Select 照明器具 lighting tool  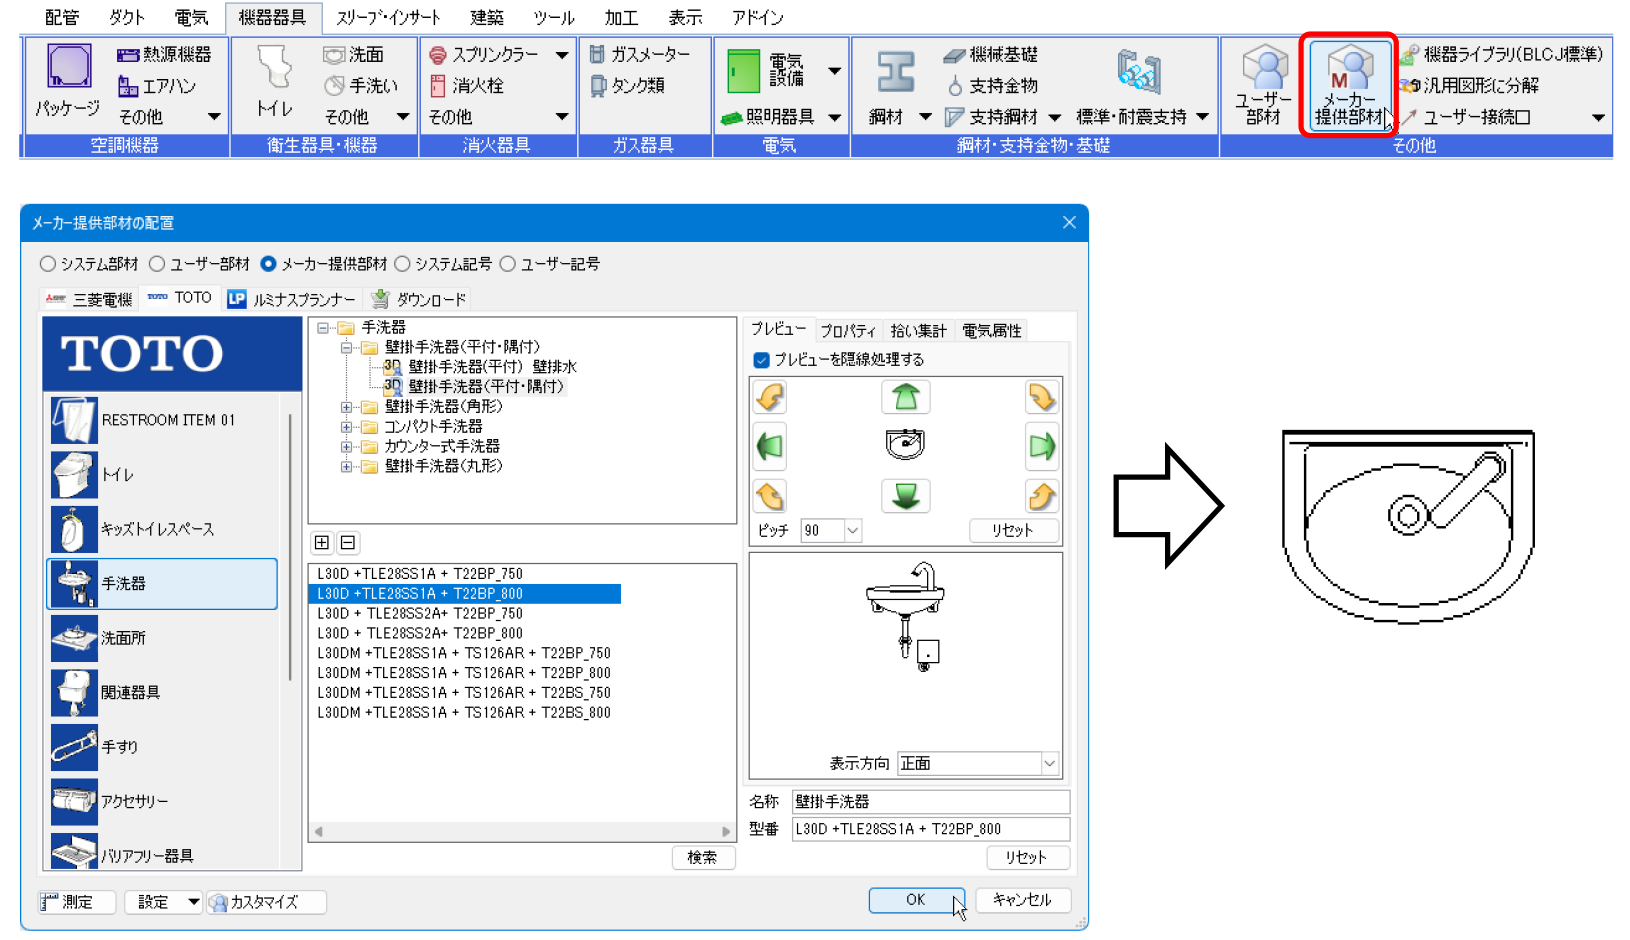767,117
